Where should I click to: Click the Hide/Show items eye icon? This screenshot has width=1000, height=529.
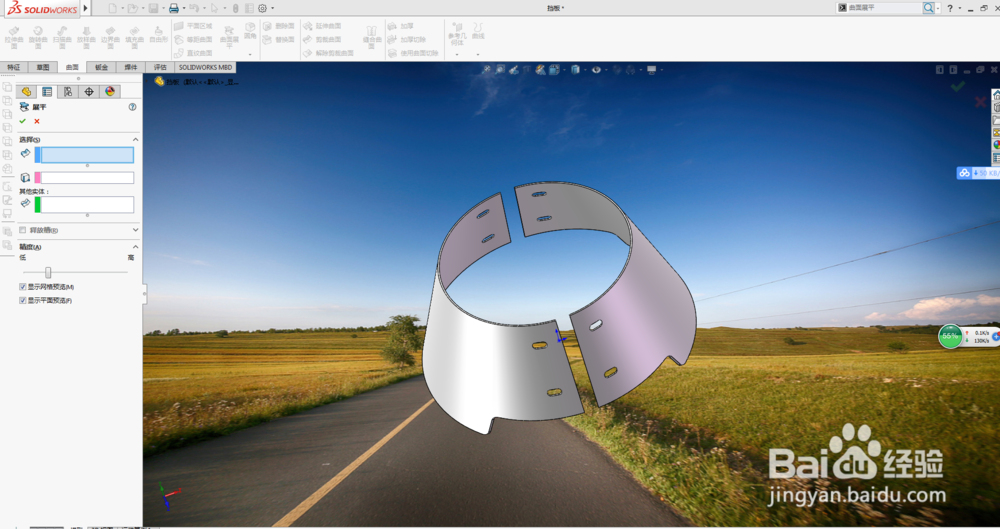pyautogui.click(x=596, y=70)
